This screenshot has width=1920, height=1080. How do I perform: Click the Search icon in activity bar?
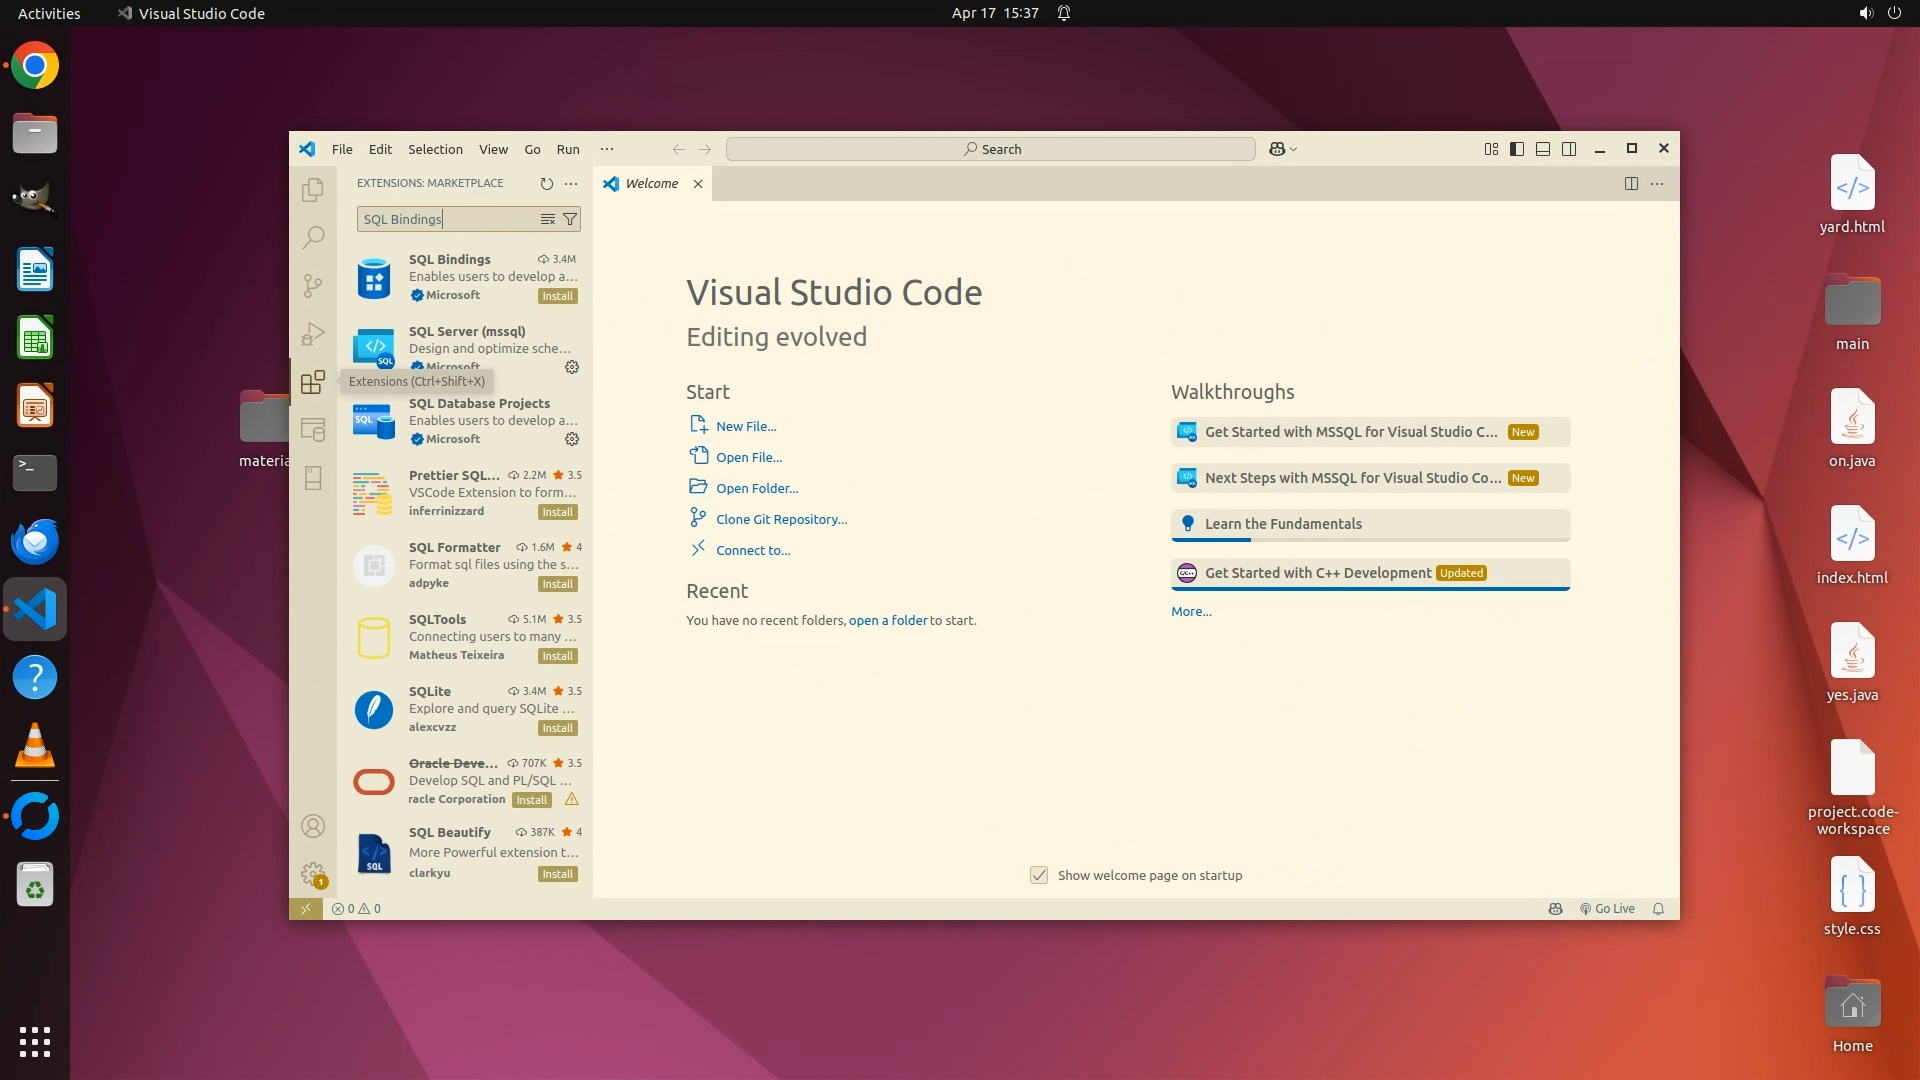point(313,237)
